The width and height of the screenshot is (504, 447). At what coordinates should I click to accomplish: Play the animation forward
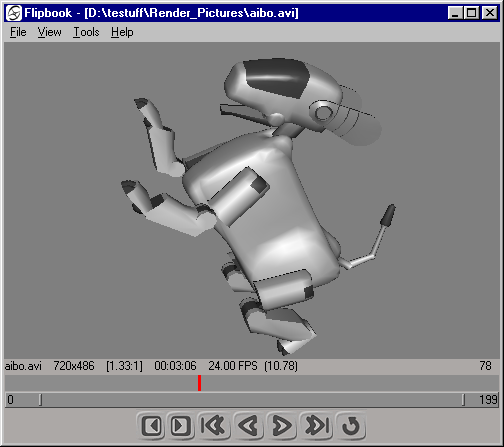pyautogui.click(x=282, y=425)
